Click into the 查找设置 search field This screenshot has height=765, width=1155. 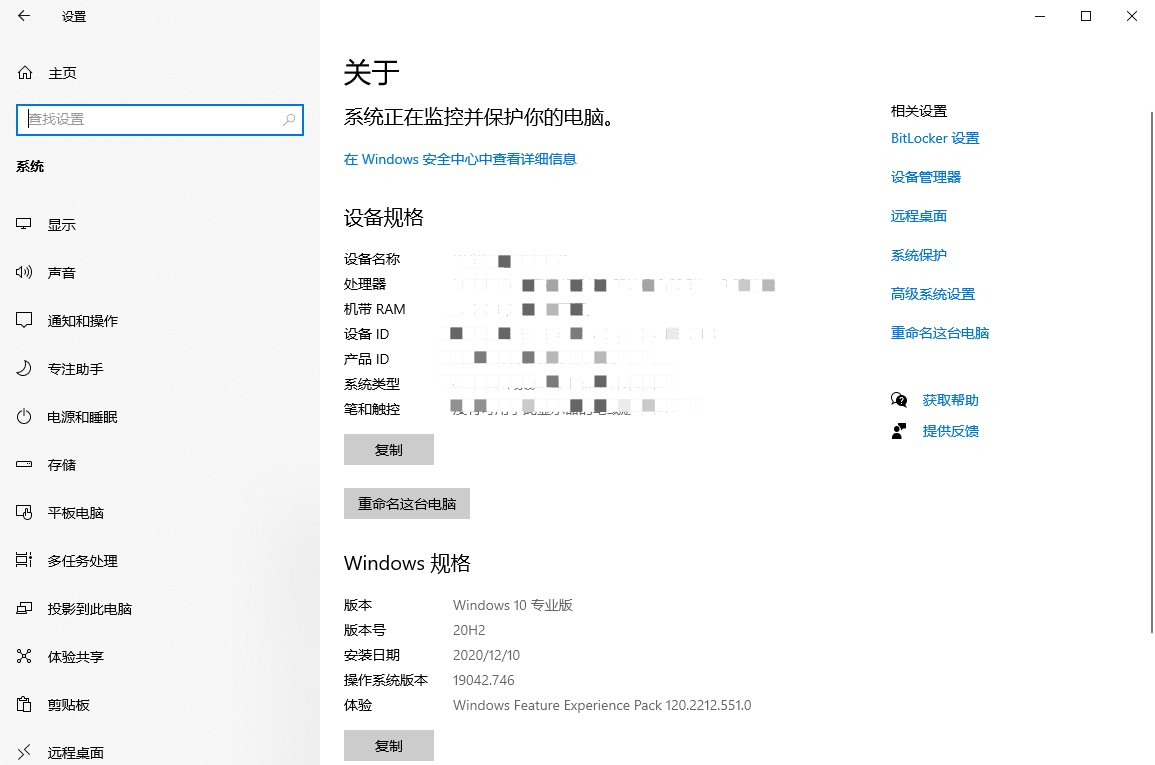coord(150,119)
